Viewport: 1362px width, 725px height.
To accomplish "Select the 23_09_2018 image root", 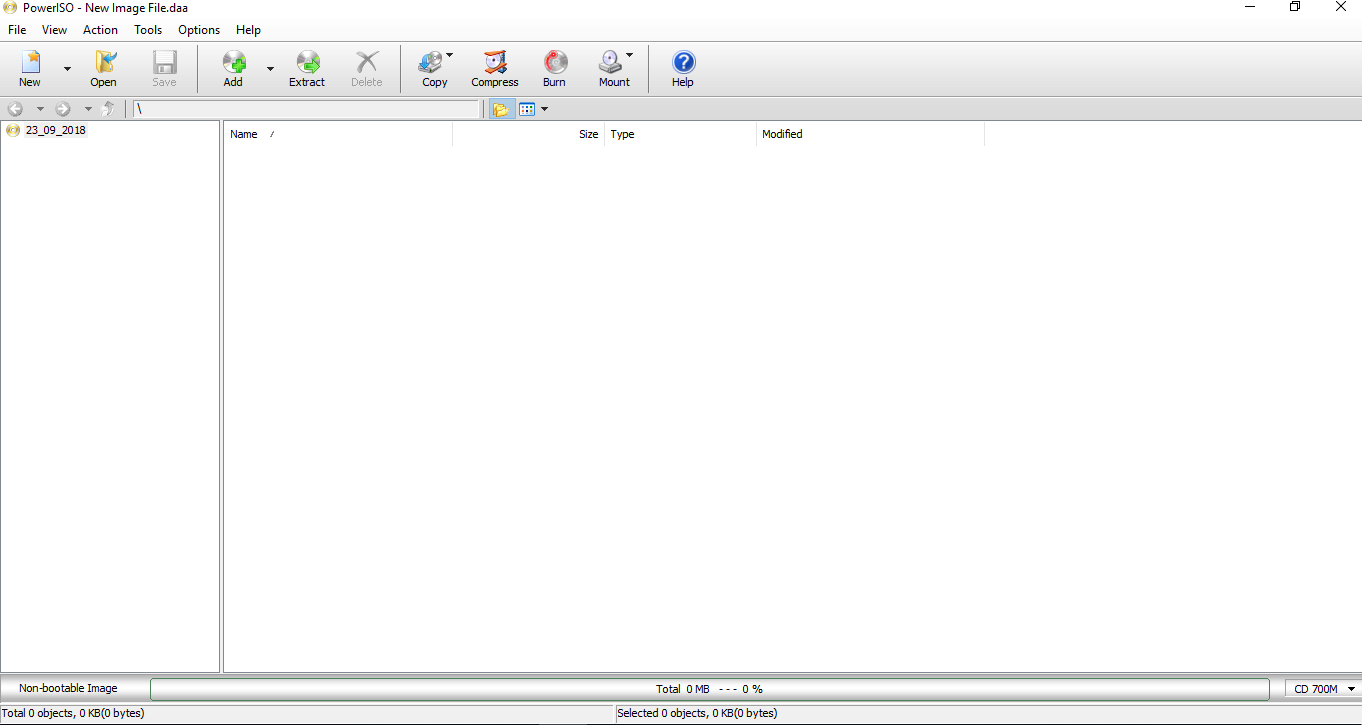I will tap(54, 130).
